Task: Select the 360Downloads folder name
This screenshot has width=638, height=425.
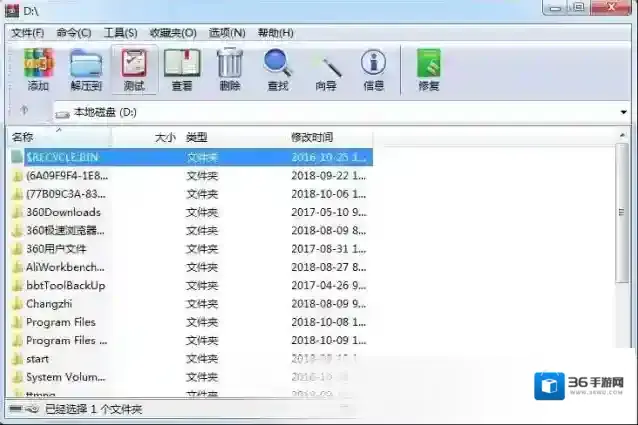Action: click(63, 213)
